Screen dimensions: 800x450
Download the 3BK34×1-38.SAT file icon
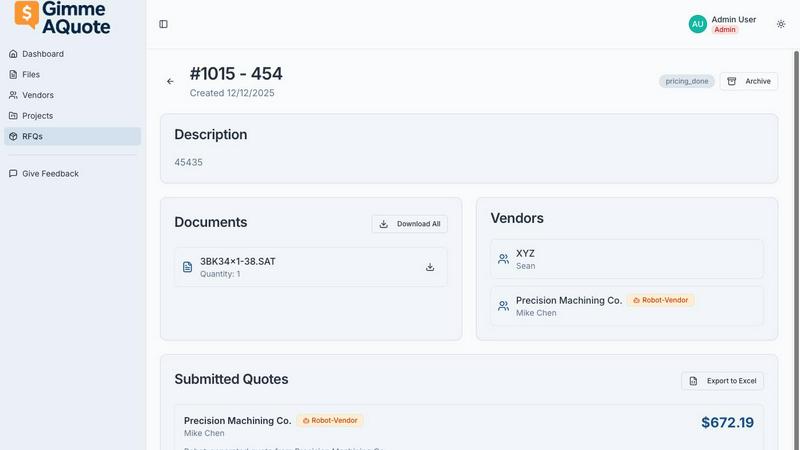coord(430,267)
